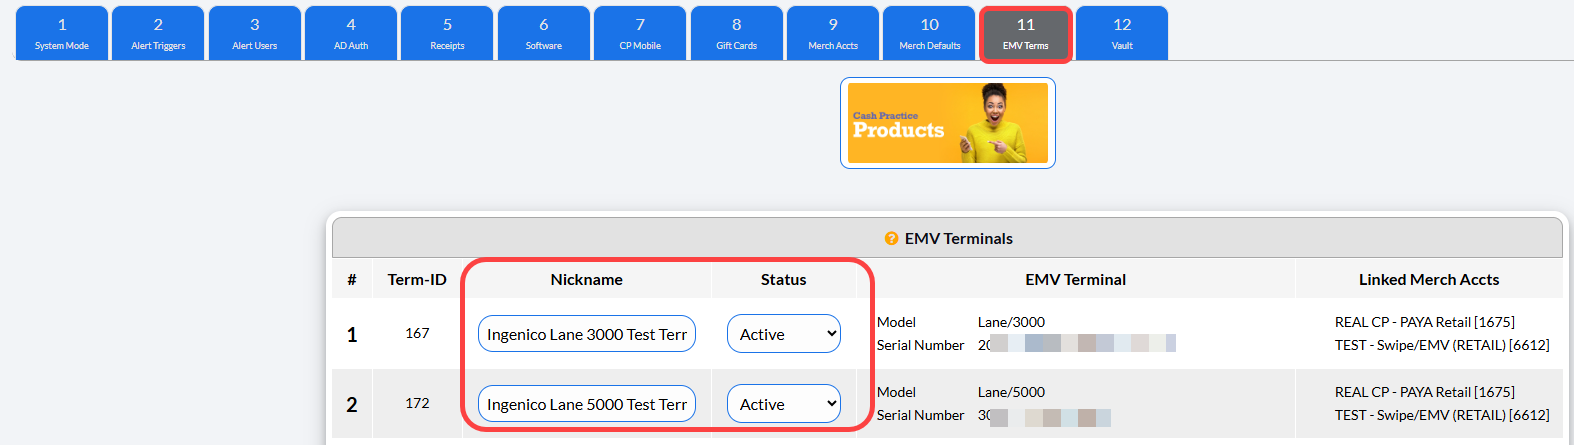Open the System Mode tab
The image size is (1574, 445).
(62, 33)
